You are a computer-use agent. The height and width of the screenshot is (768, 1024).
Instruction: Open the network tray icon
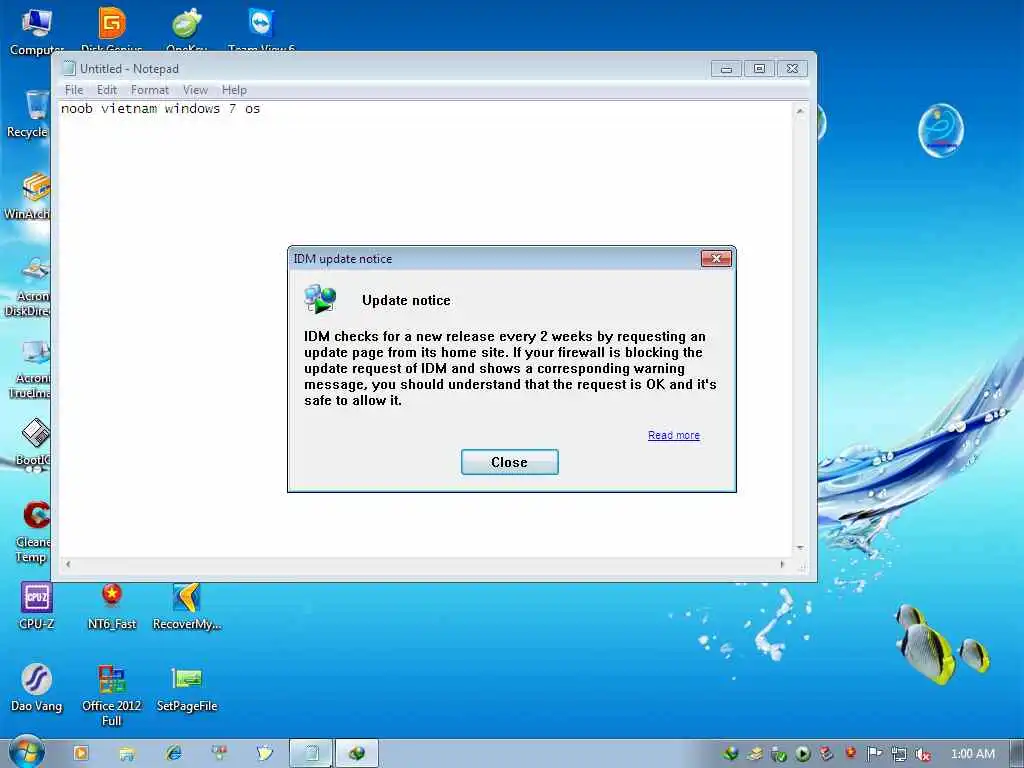[x=899, y=754]
